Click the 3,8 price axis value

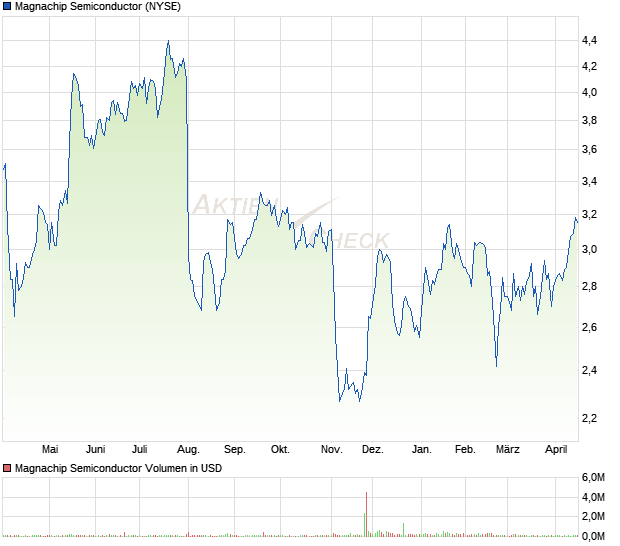click(x=589, y=121)
